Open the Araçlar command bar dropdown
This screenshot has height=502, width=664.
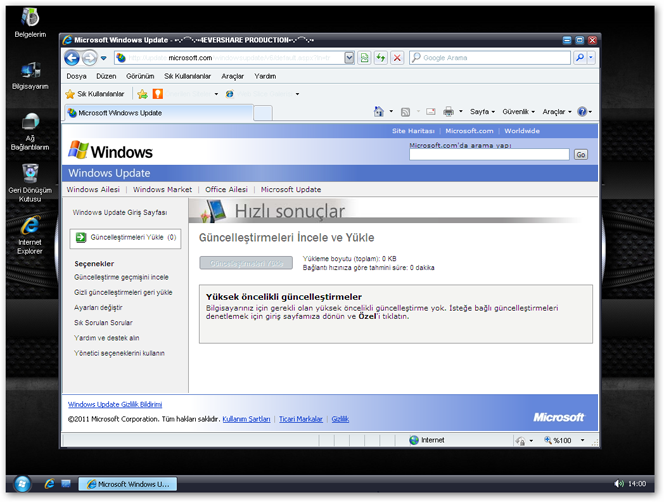[x=557, y=112]
